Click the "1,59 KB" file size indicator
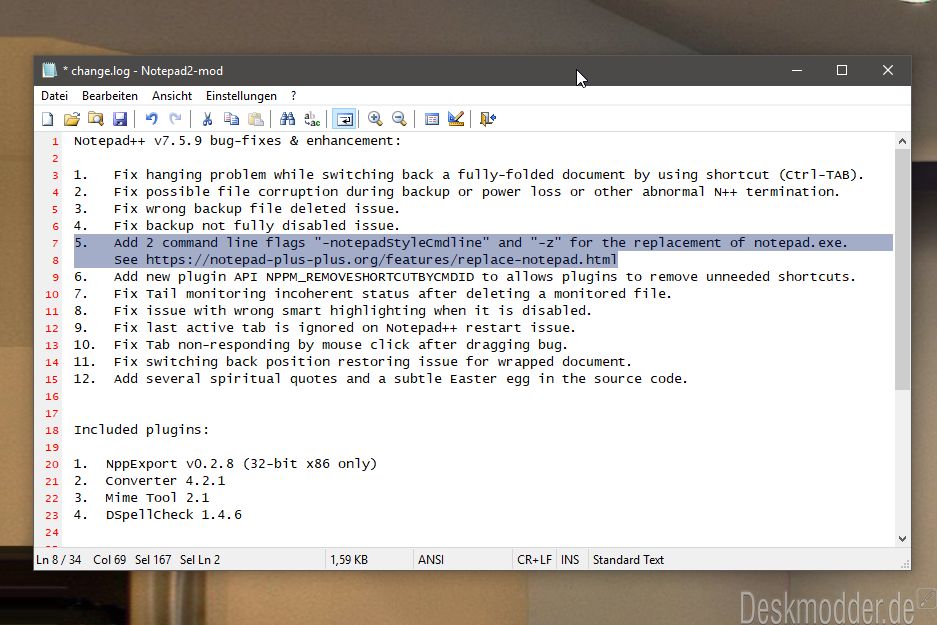 (349, 560)
